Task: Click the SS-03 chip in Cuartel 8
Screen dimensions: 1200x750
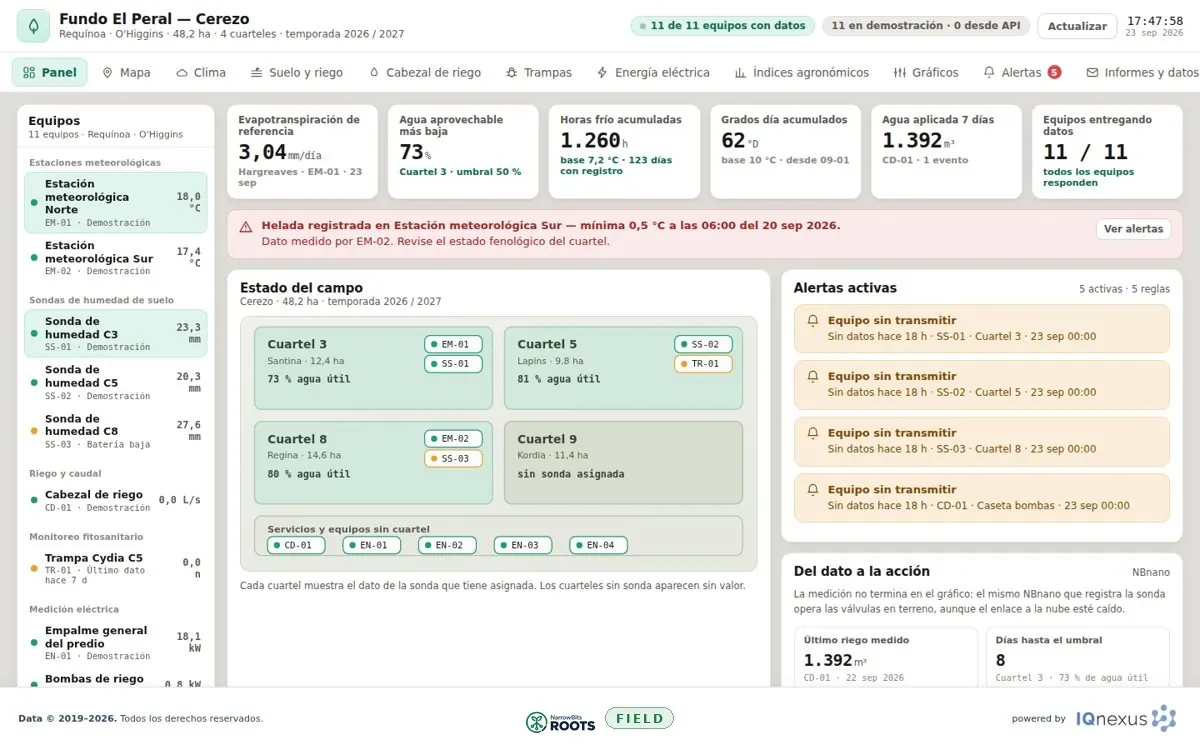Action: (453, 459)
